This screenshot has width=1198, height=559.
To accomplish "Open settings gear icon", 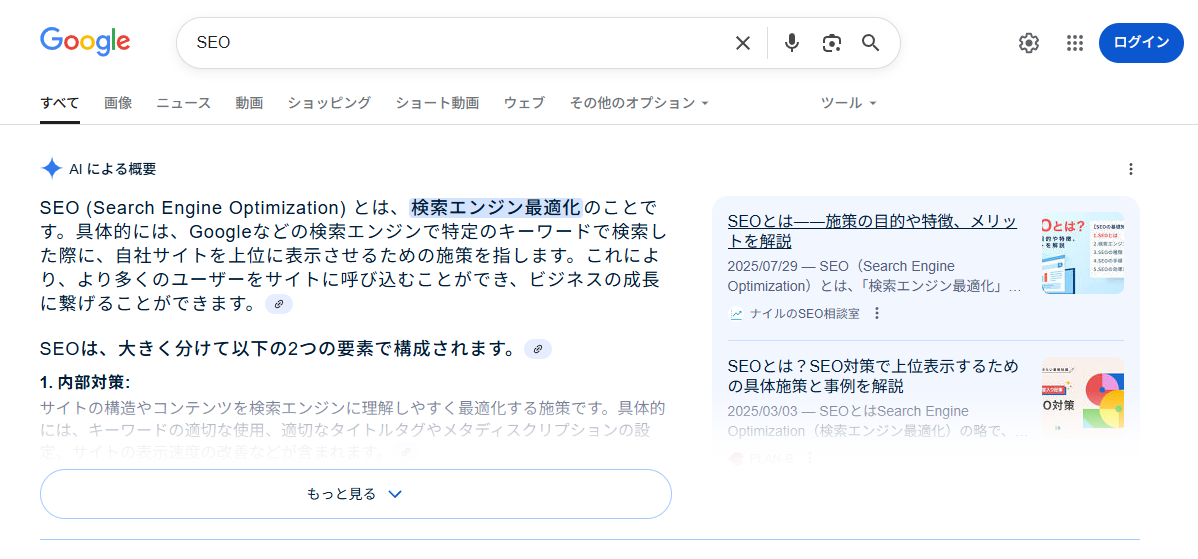I will coord(1029,43).
